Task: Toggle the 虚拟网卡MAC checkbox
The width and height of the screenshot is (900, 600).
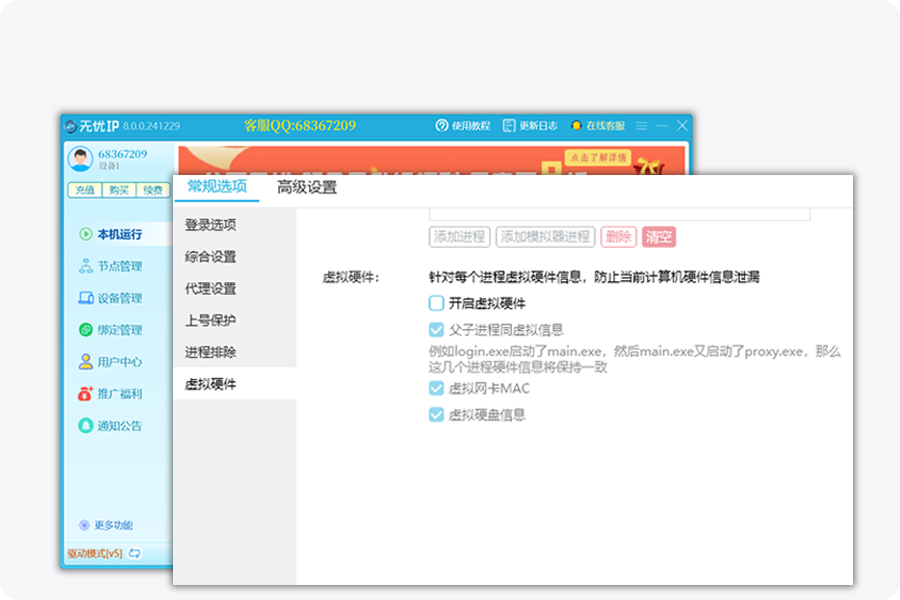Action: pyautogui.click(x=436, y=389)
